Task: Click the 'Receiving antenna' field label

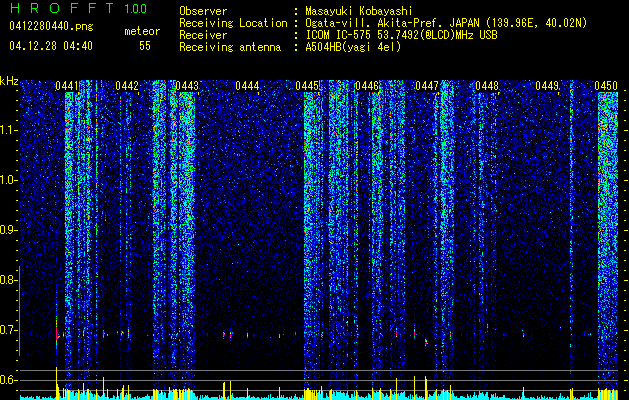Action: coord(230,47)
